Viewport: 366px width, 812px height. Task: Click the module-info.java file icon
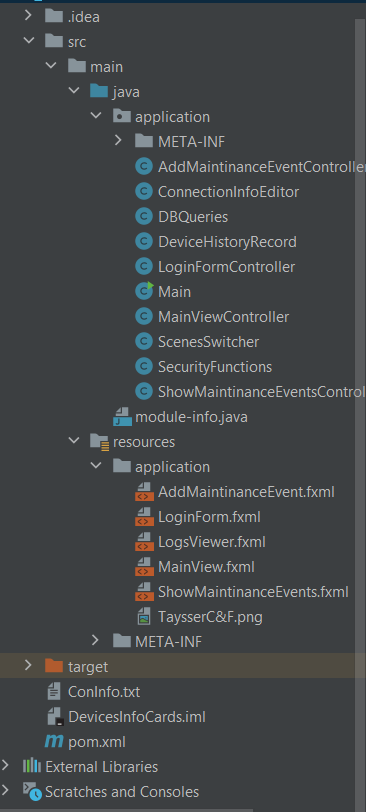coord(122,416)
